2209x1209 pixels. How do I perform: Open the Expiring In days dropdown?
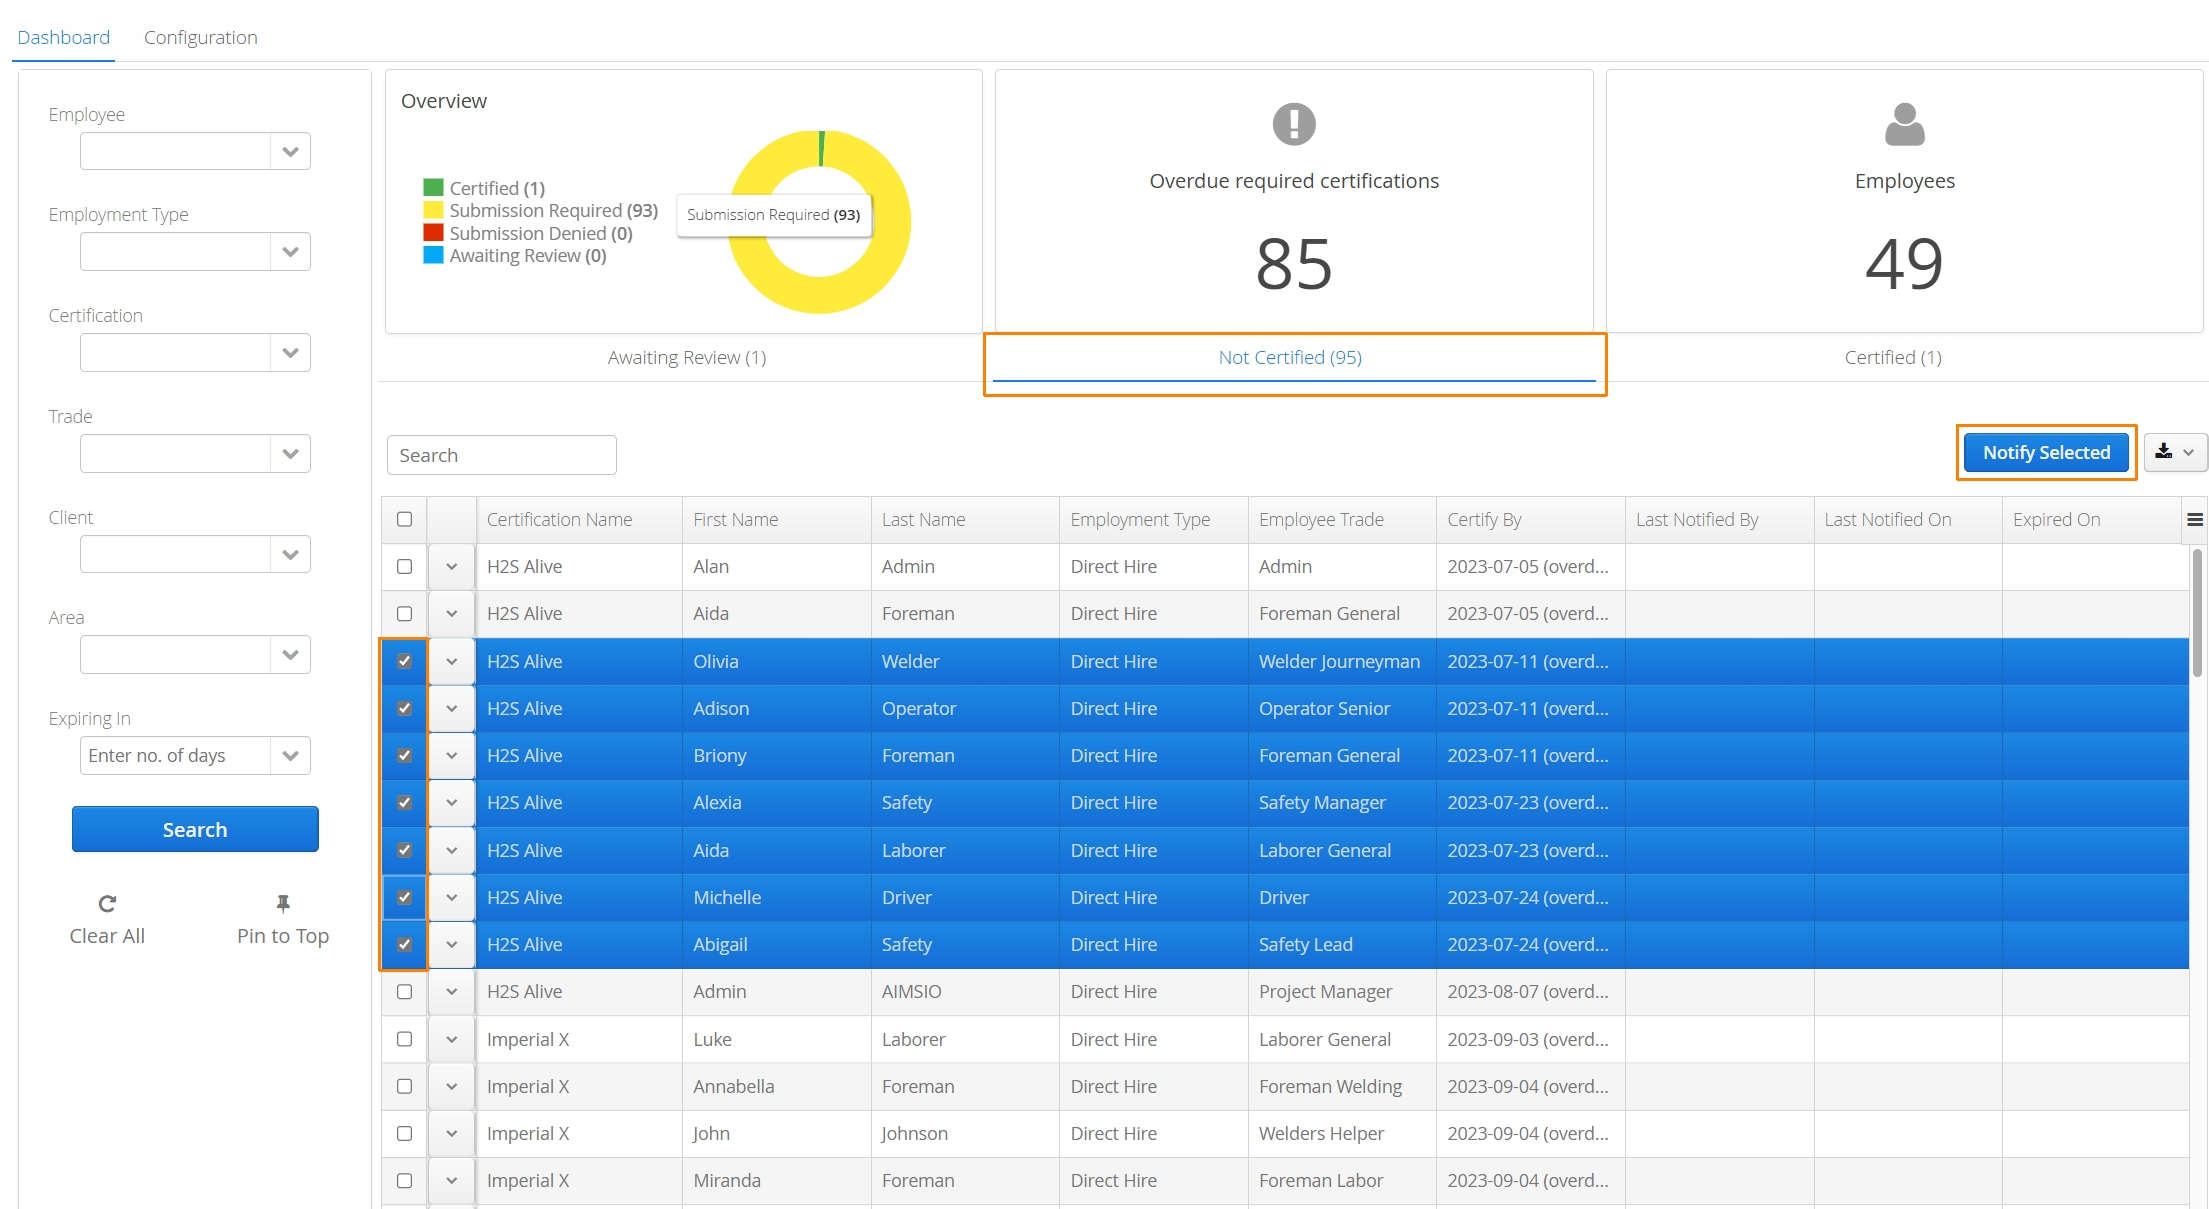tap(290, 756)
